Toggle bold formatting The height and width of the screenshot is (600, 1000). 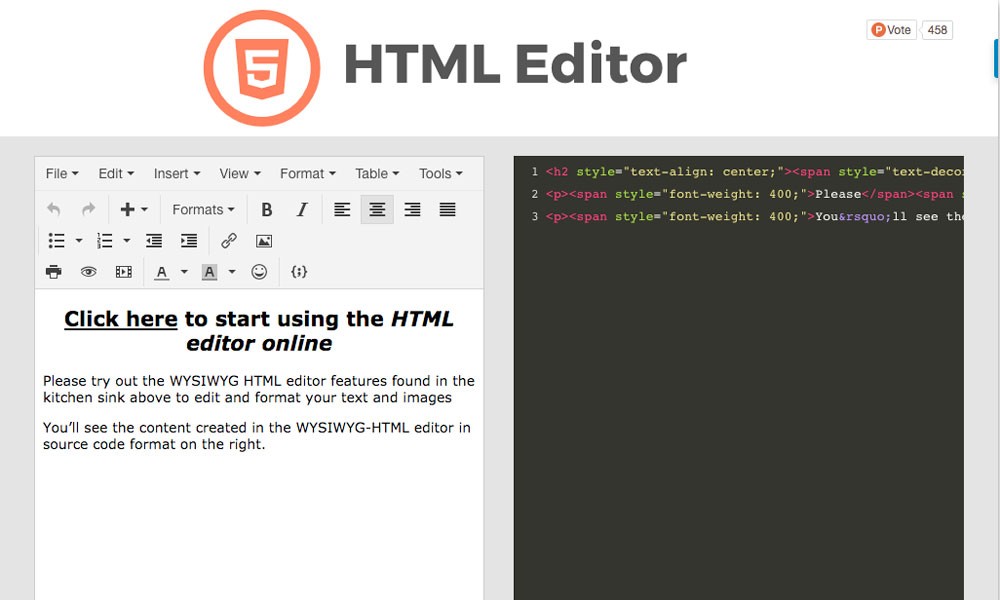click(267, 210)
